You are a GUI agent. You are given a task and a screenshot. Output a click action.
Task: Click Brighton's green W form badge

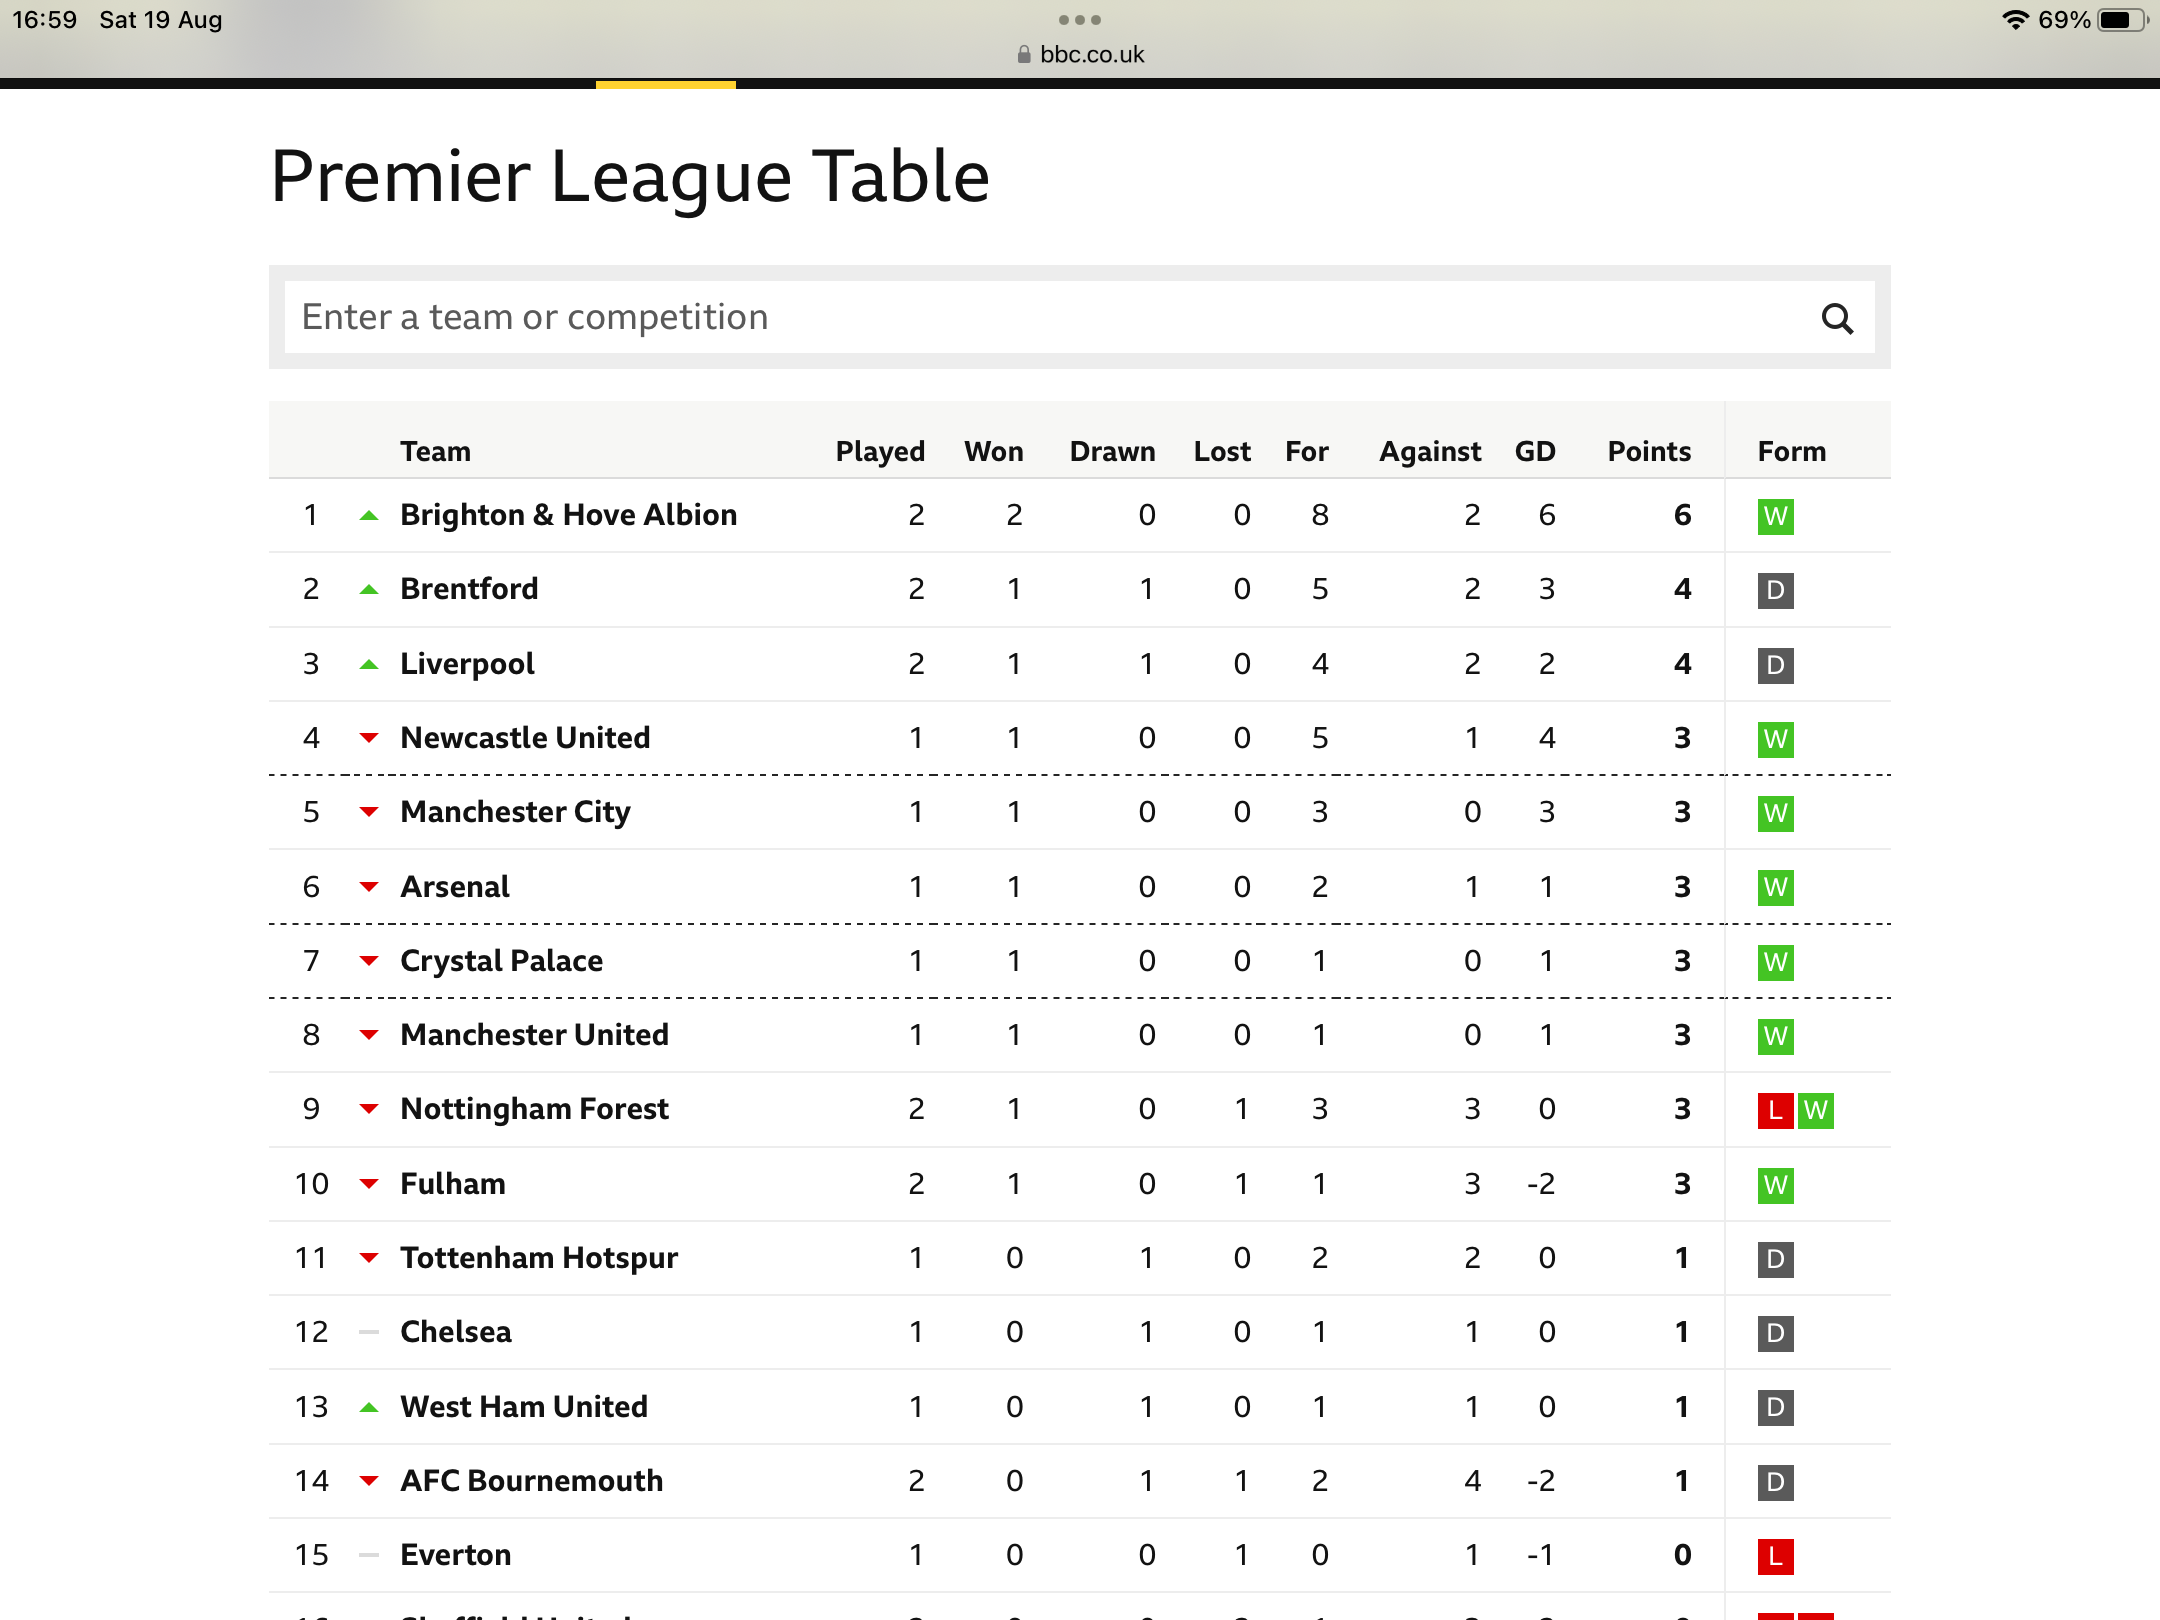coord(1775,516)
